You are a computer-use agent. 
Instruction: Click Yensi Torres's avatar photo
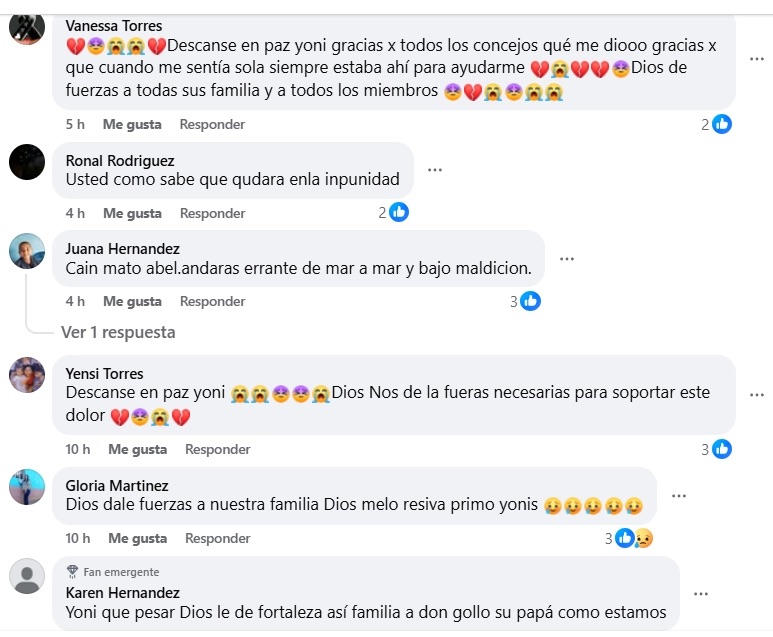tap(27, 375)
